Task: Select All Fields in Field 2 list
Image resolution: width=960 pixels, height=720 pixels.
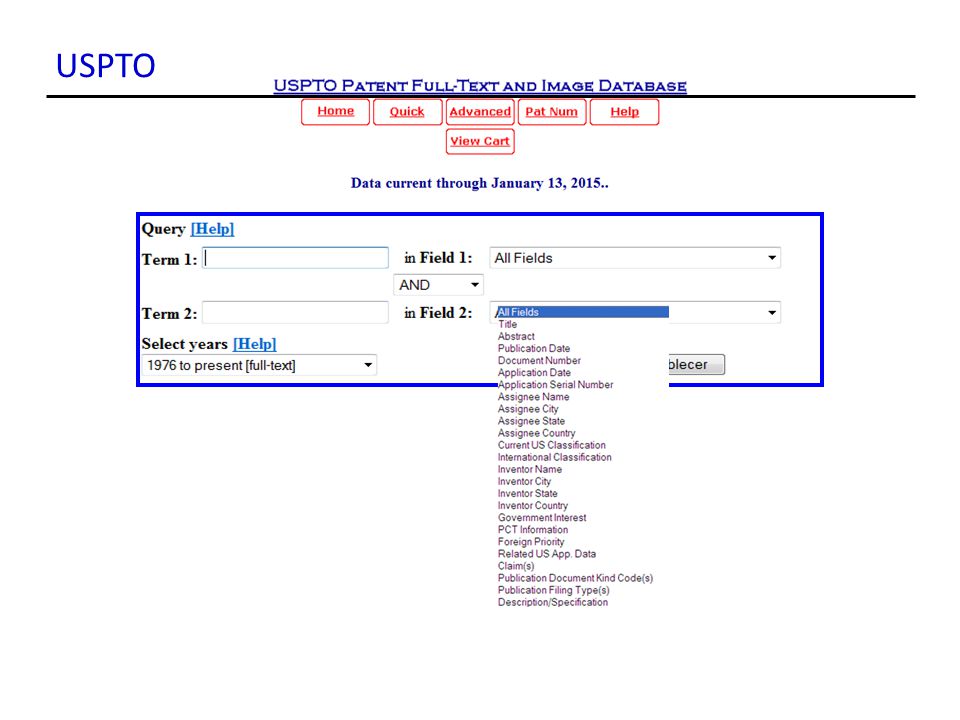Action: point(582,312)
